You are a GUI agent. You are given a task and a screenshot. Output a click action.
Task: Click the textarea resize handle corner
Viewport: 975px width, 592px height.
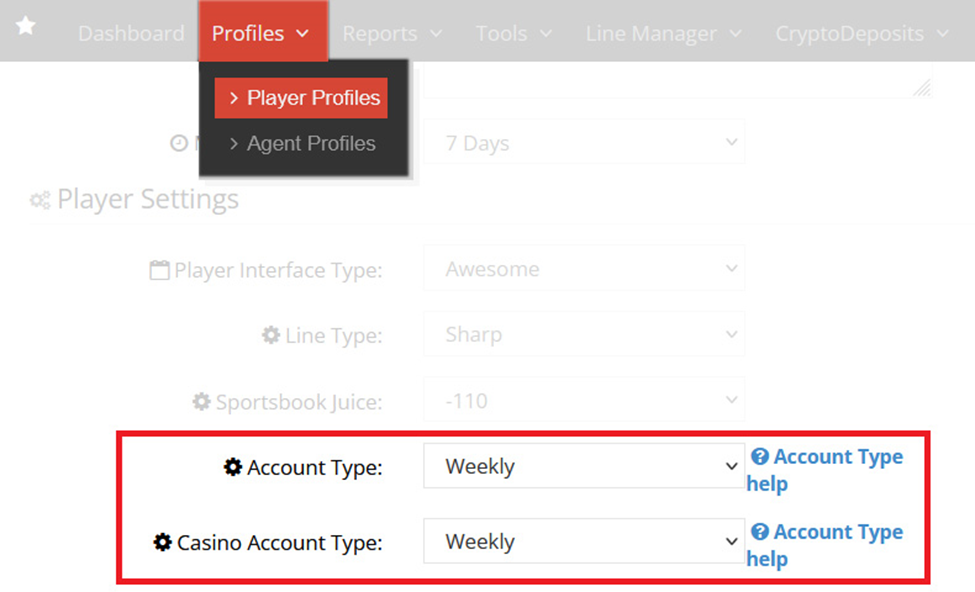pos(922,88)
